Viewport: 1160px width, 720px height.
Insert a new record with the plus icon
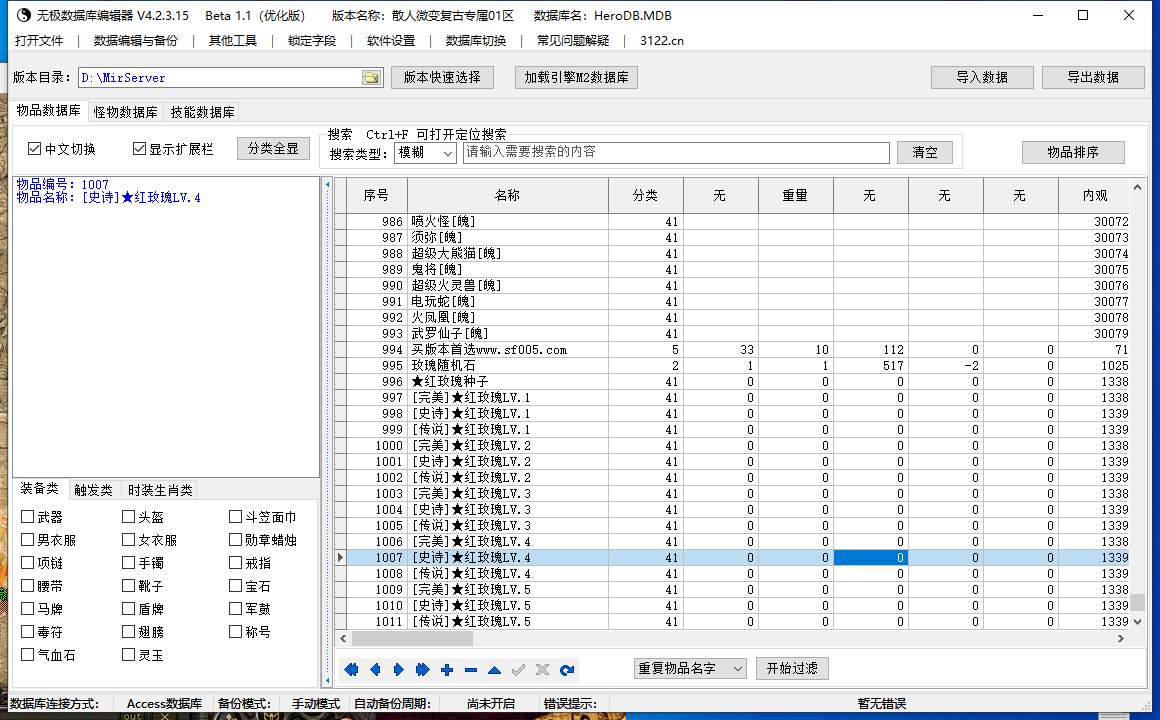[x=447, y=670]
